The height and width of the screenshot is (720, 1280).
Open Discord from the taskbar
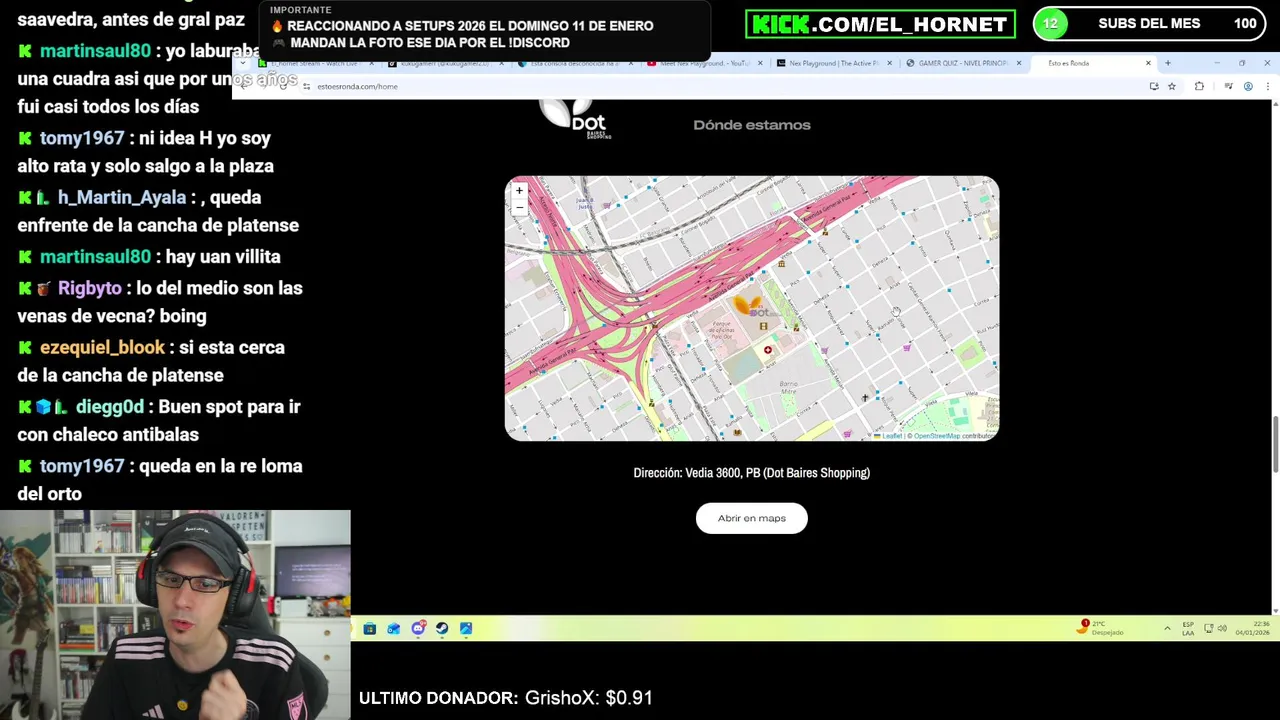click(418, 628)
